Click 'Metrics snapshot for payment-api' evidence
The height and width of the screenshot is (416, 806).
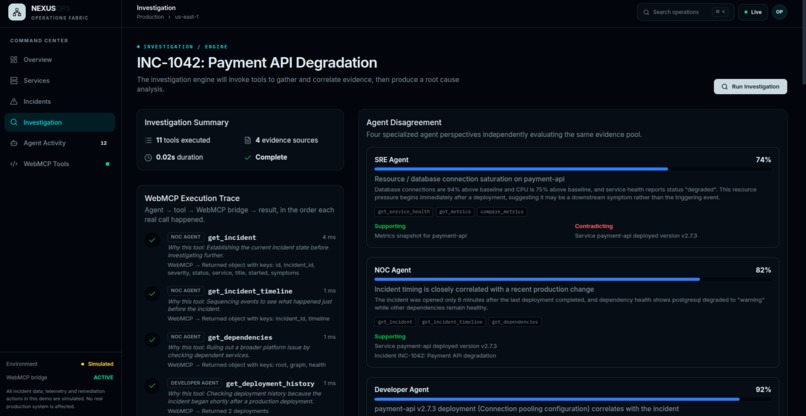point(420,236)
